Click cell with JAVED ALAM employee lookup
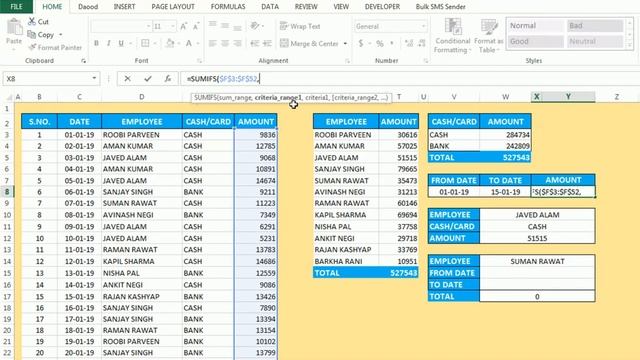Image resolution: width=640 pixels, height=360 pixels. click(537, 215)
